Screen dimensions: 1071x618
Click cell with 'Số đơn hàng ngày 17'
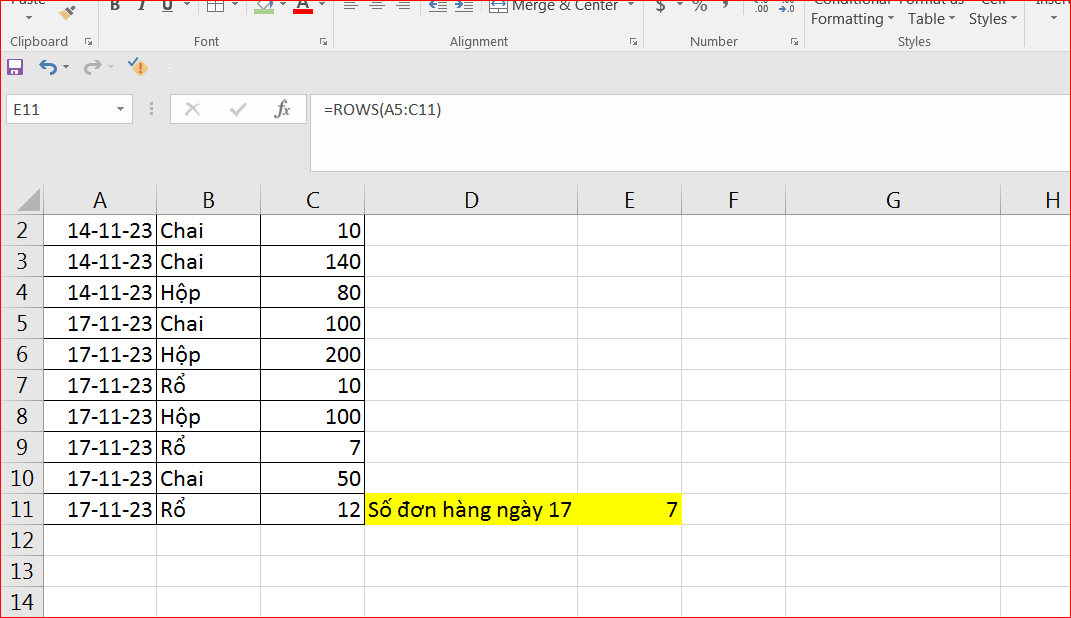(x=471, y=509)
